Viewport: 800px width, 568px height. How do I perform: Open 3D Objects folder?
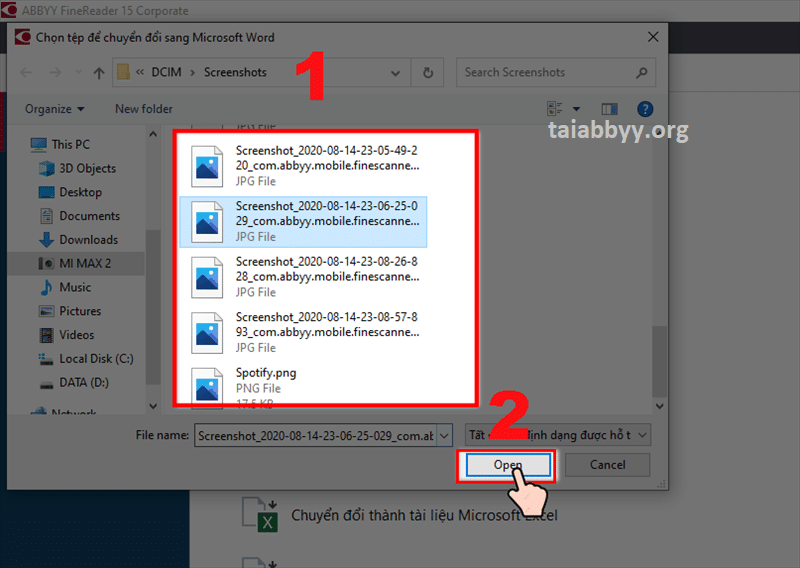87,168
